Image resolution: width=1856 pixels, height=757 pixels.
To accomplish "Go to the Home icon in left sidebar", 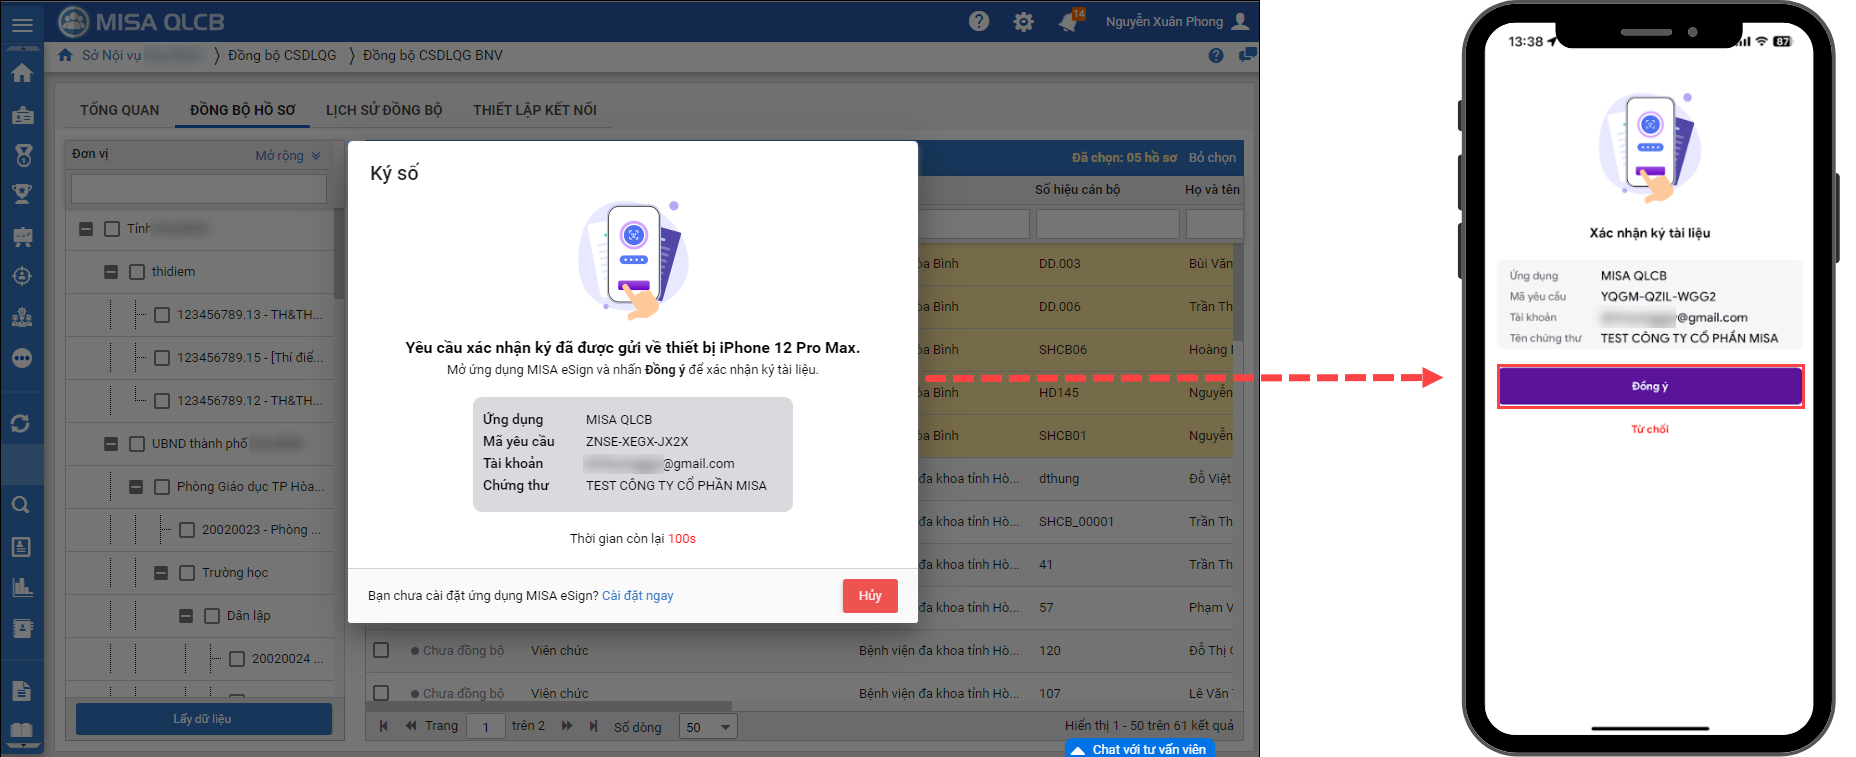I will (22, 73).
